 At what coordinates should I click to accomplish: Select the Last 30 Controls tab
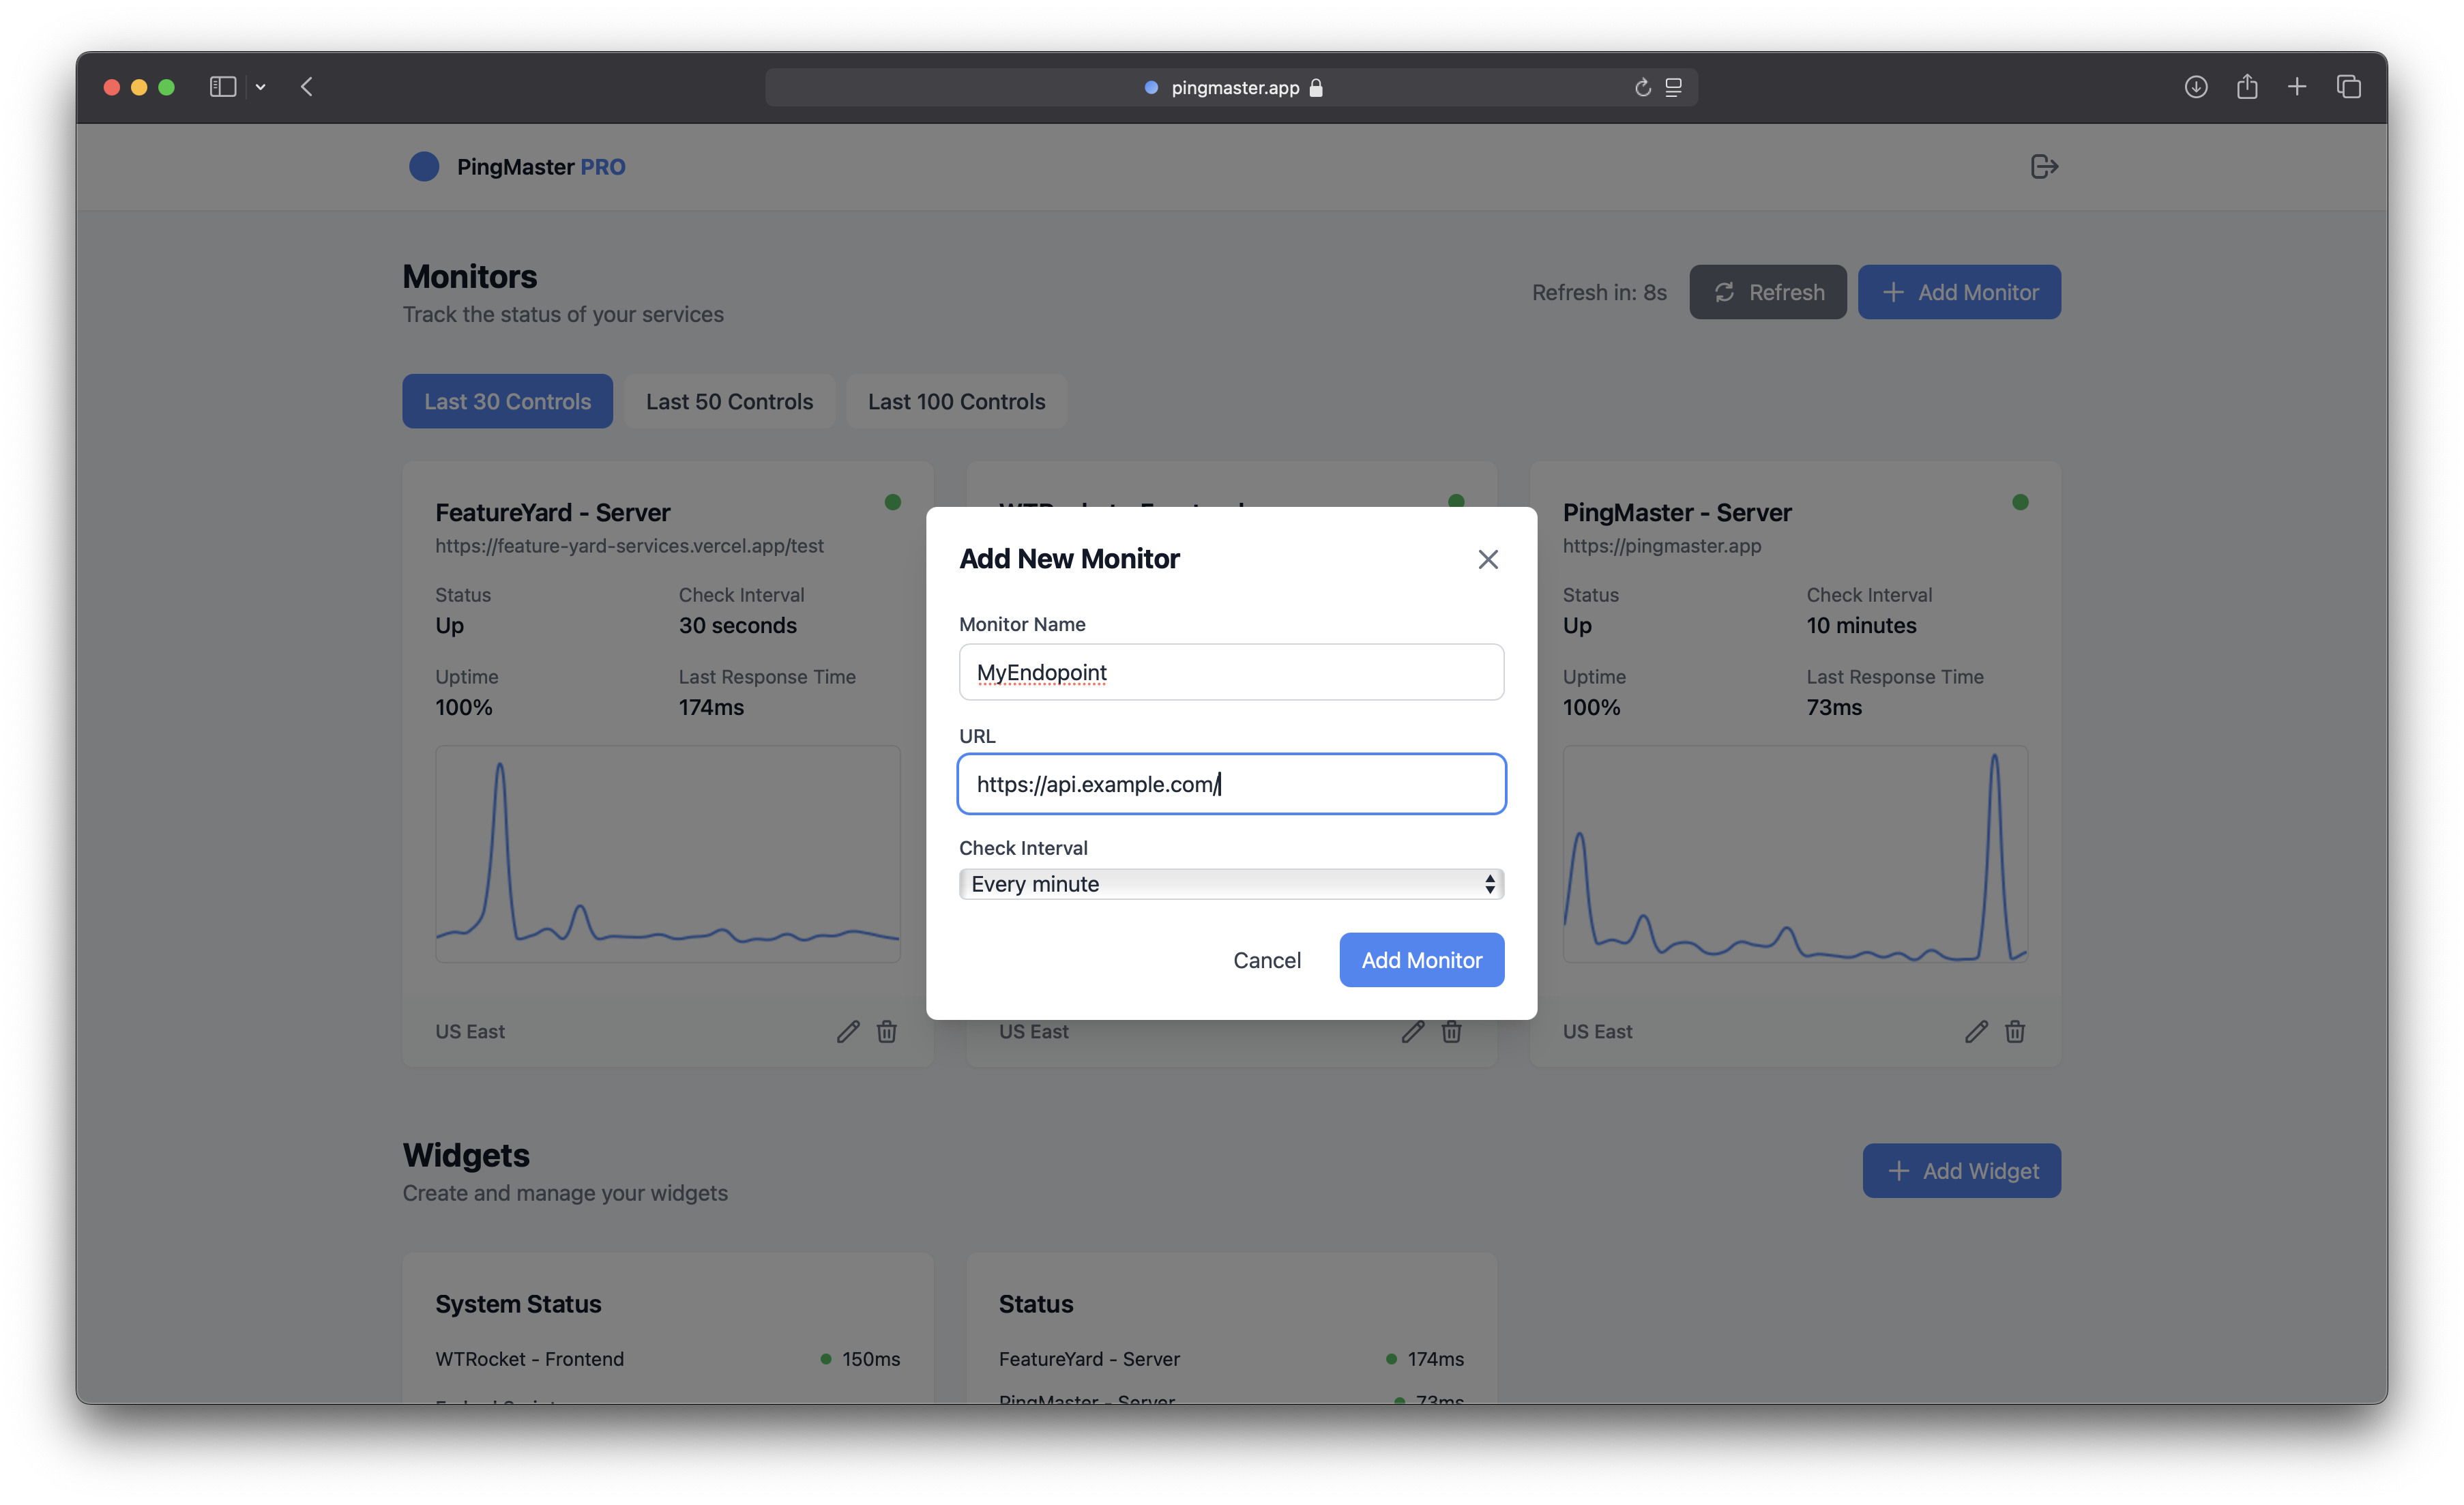507,401
